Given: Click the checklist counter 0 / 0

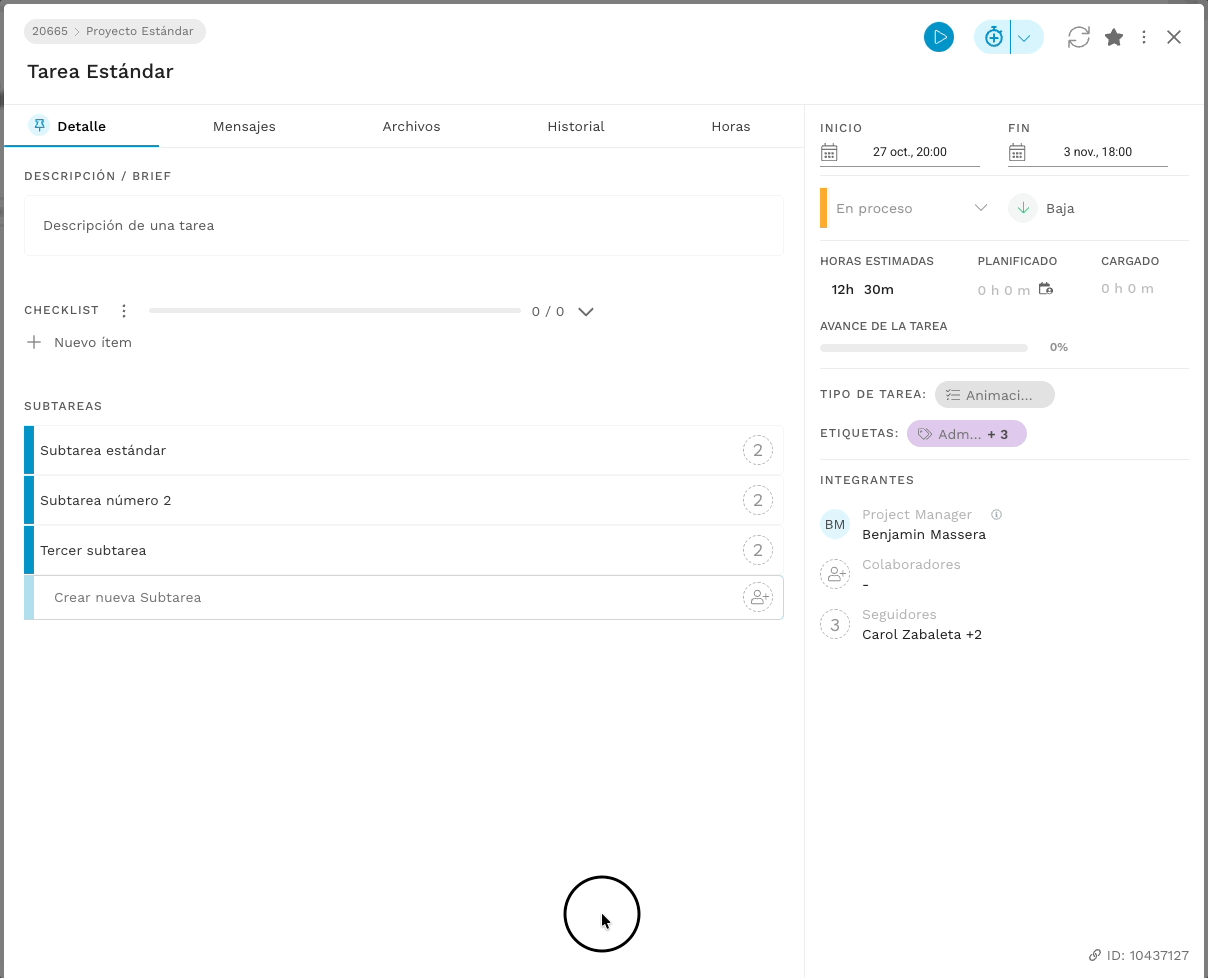Looking at the screenshot, I should click(548, 311).
